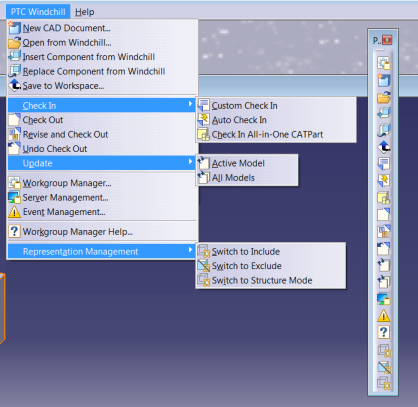Click the Open from Windchill folder icon in the vertical toolbar
This screenshot has height=407, width=418.
[x=384, y=97]
